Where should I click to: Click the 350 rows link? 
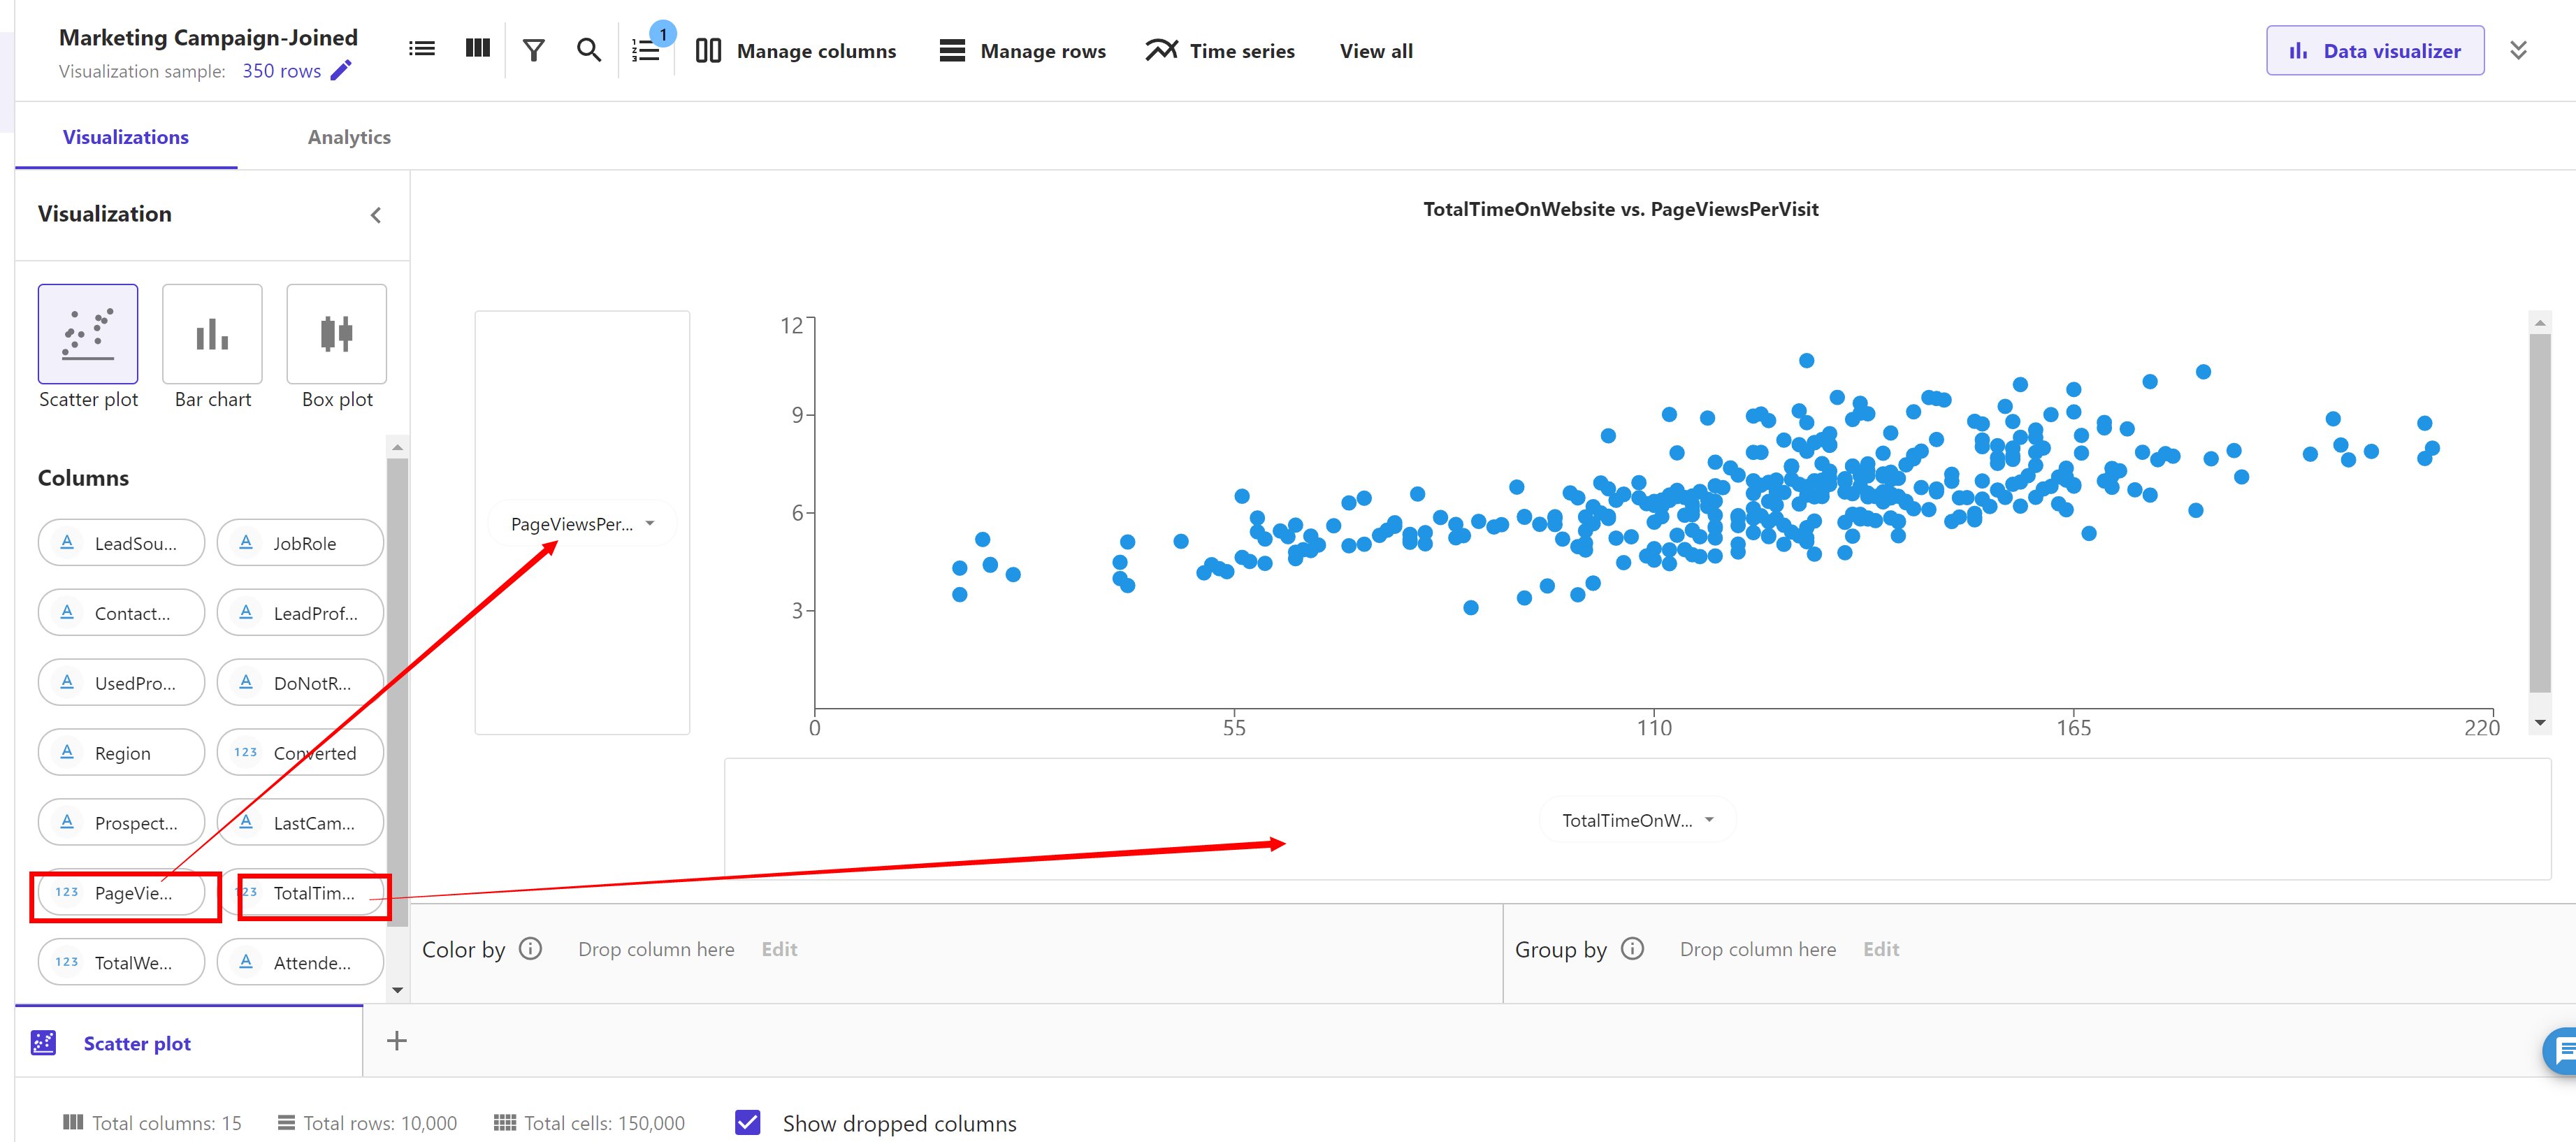pos(281,71)
